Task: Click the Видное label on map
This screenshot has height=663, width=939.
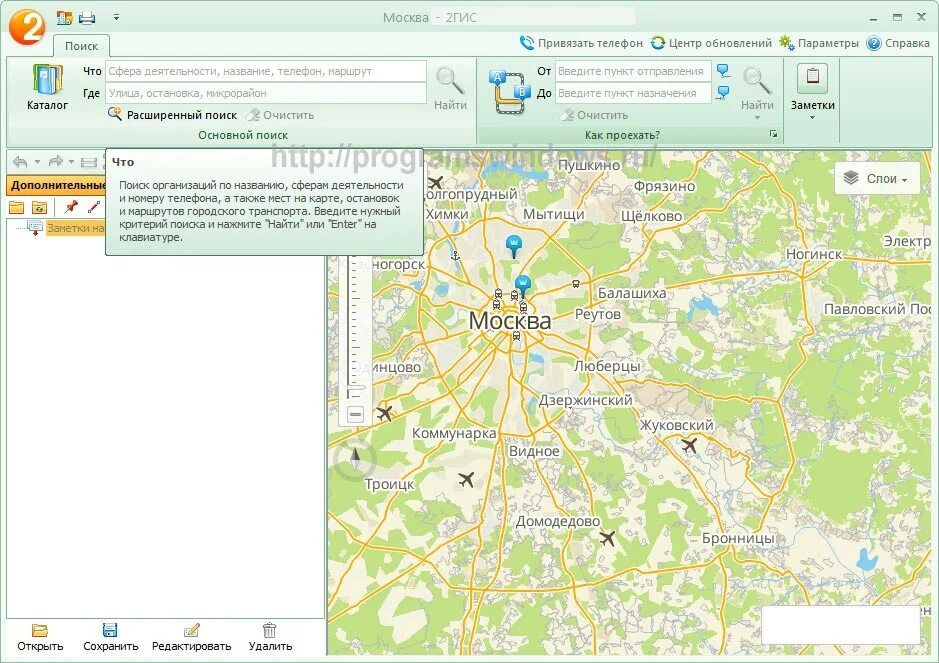Action: pos(534,451)
